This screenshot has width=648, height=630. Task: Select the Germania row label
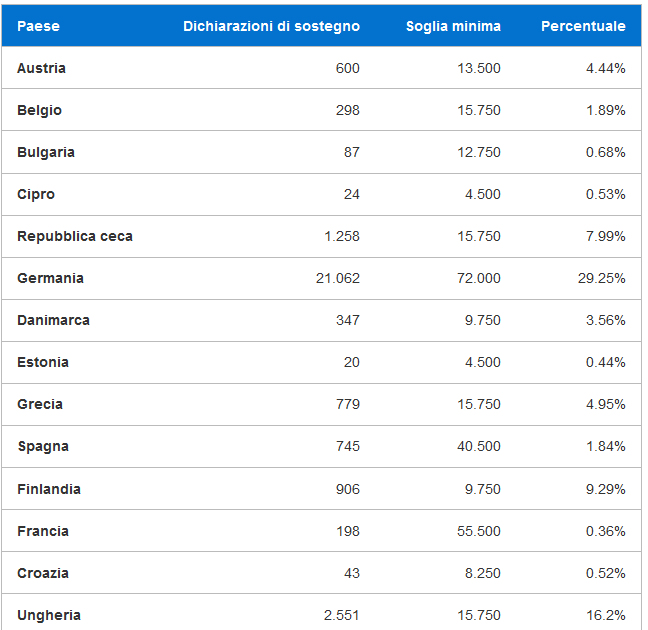[50, 278]
